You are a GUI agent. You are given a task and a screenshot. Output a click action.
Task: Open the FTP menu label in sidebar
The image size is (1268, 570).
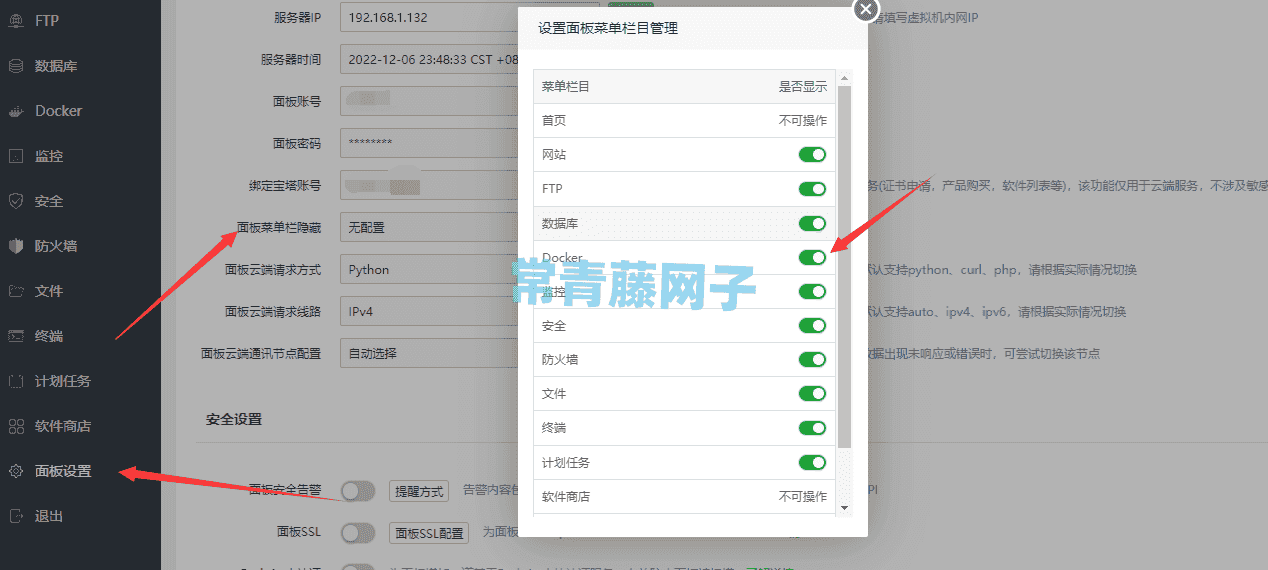click(47, 21)
